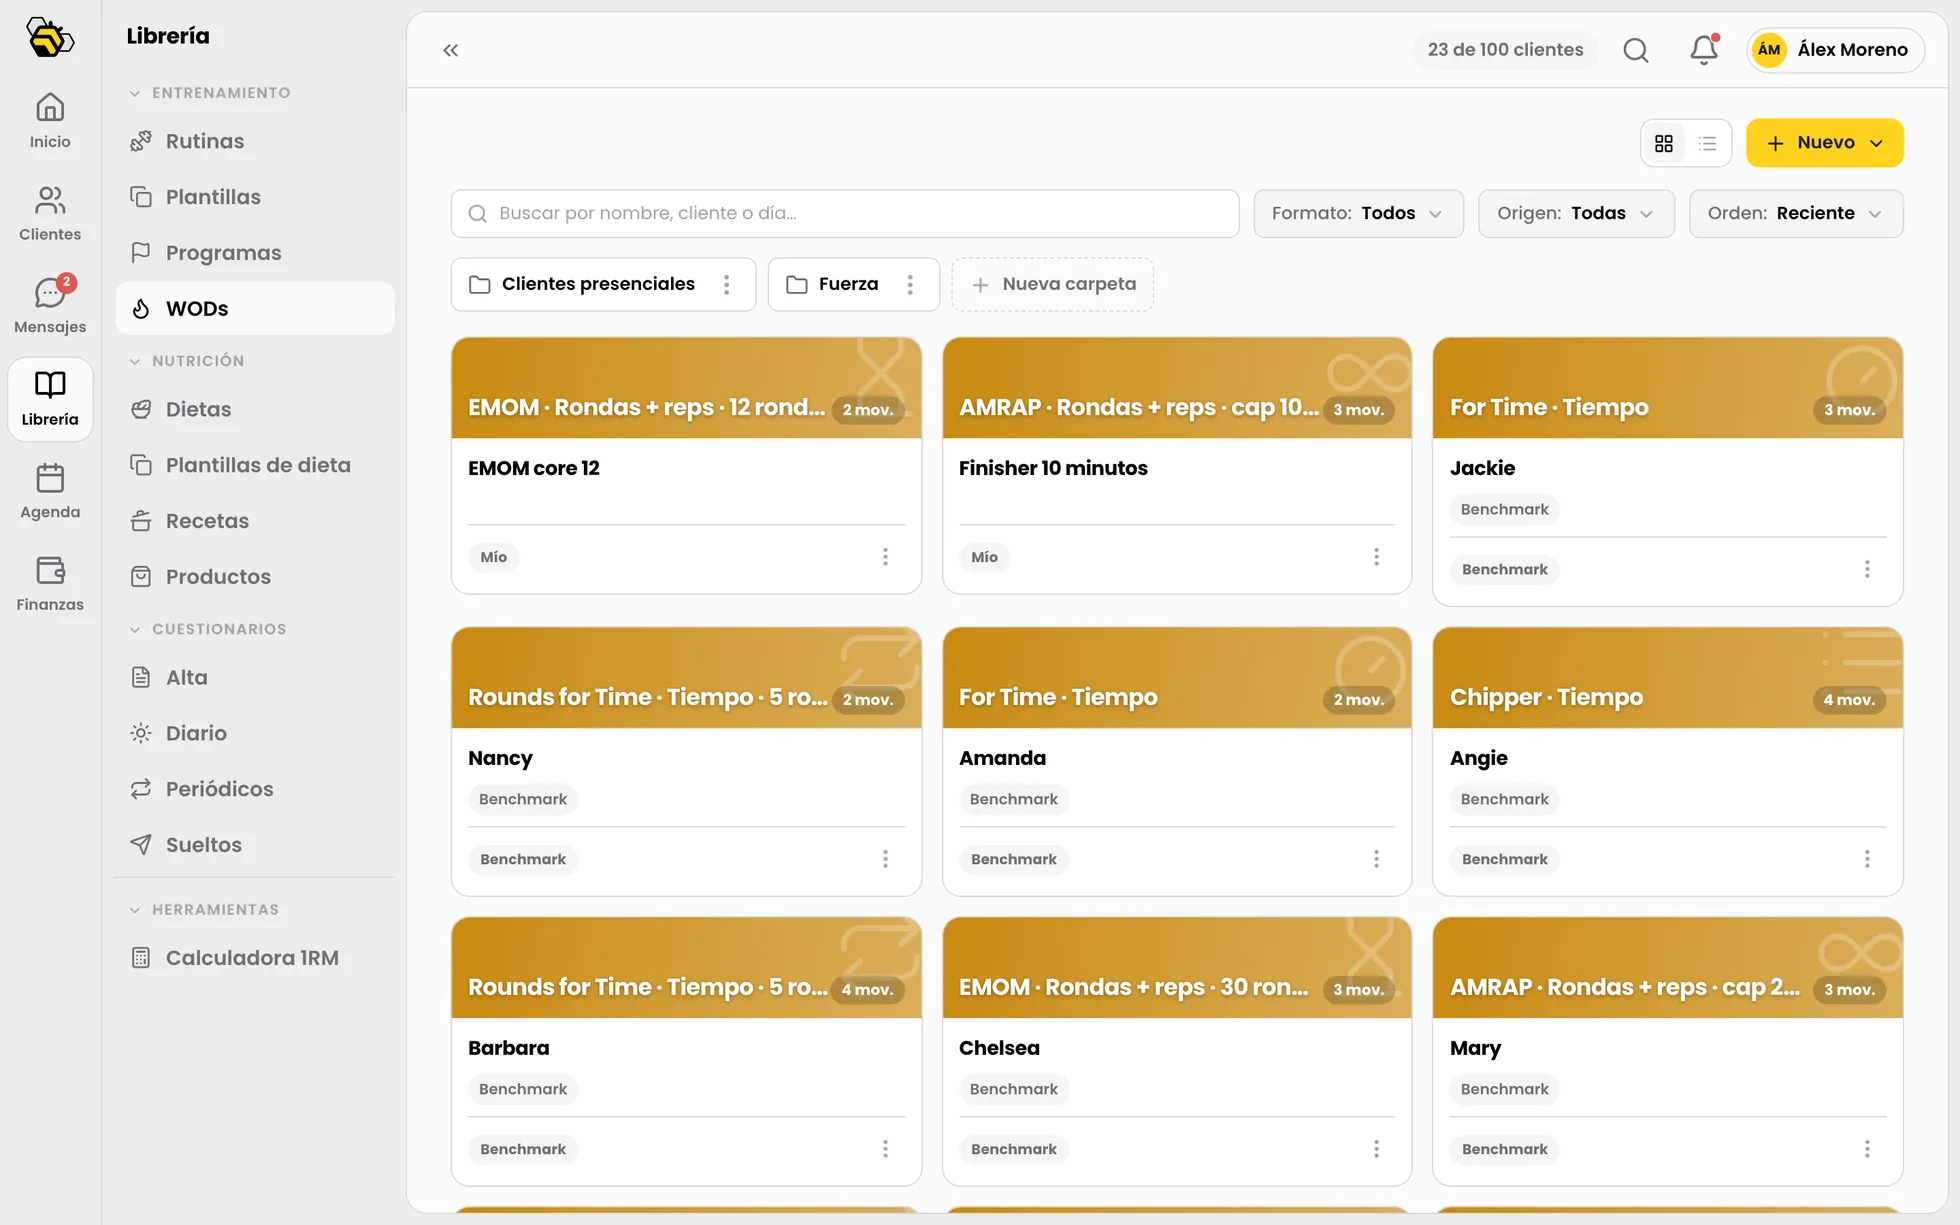Open the Orden sort dropdown
Image resolution: width=1960 pixels, height=1225 pixels.
click(1796, 213)
